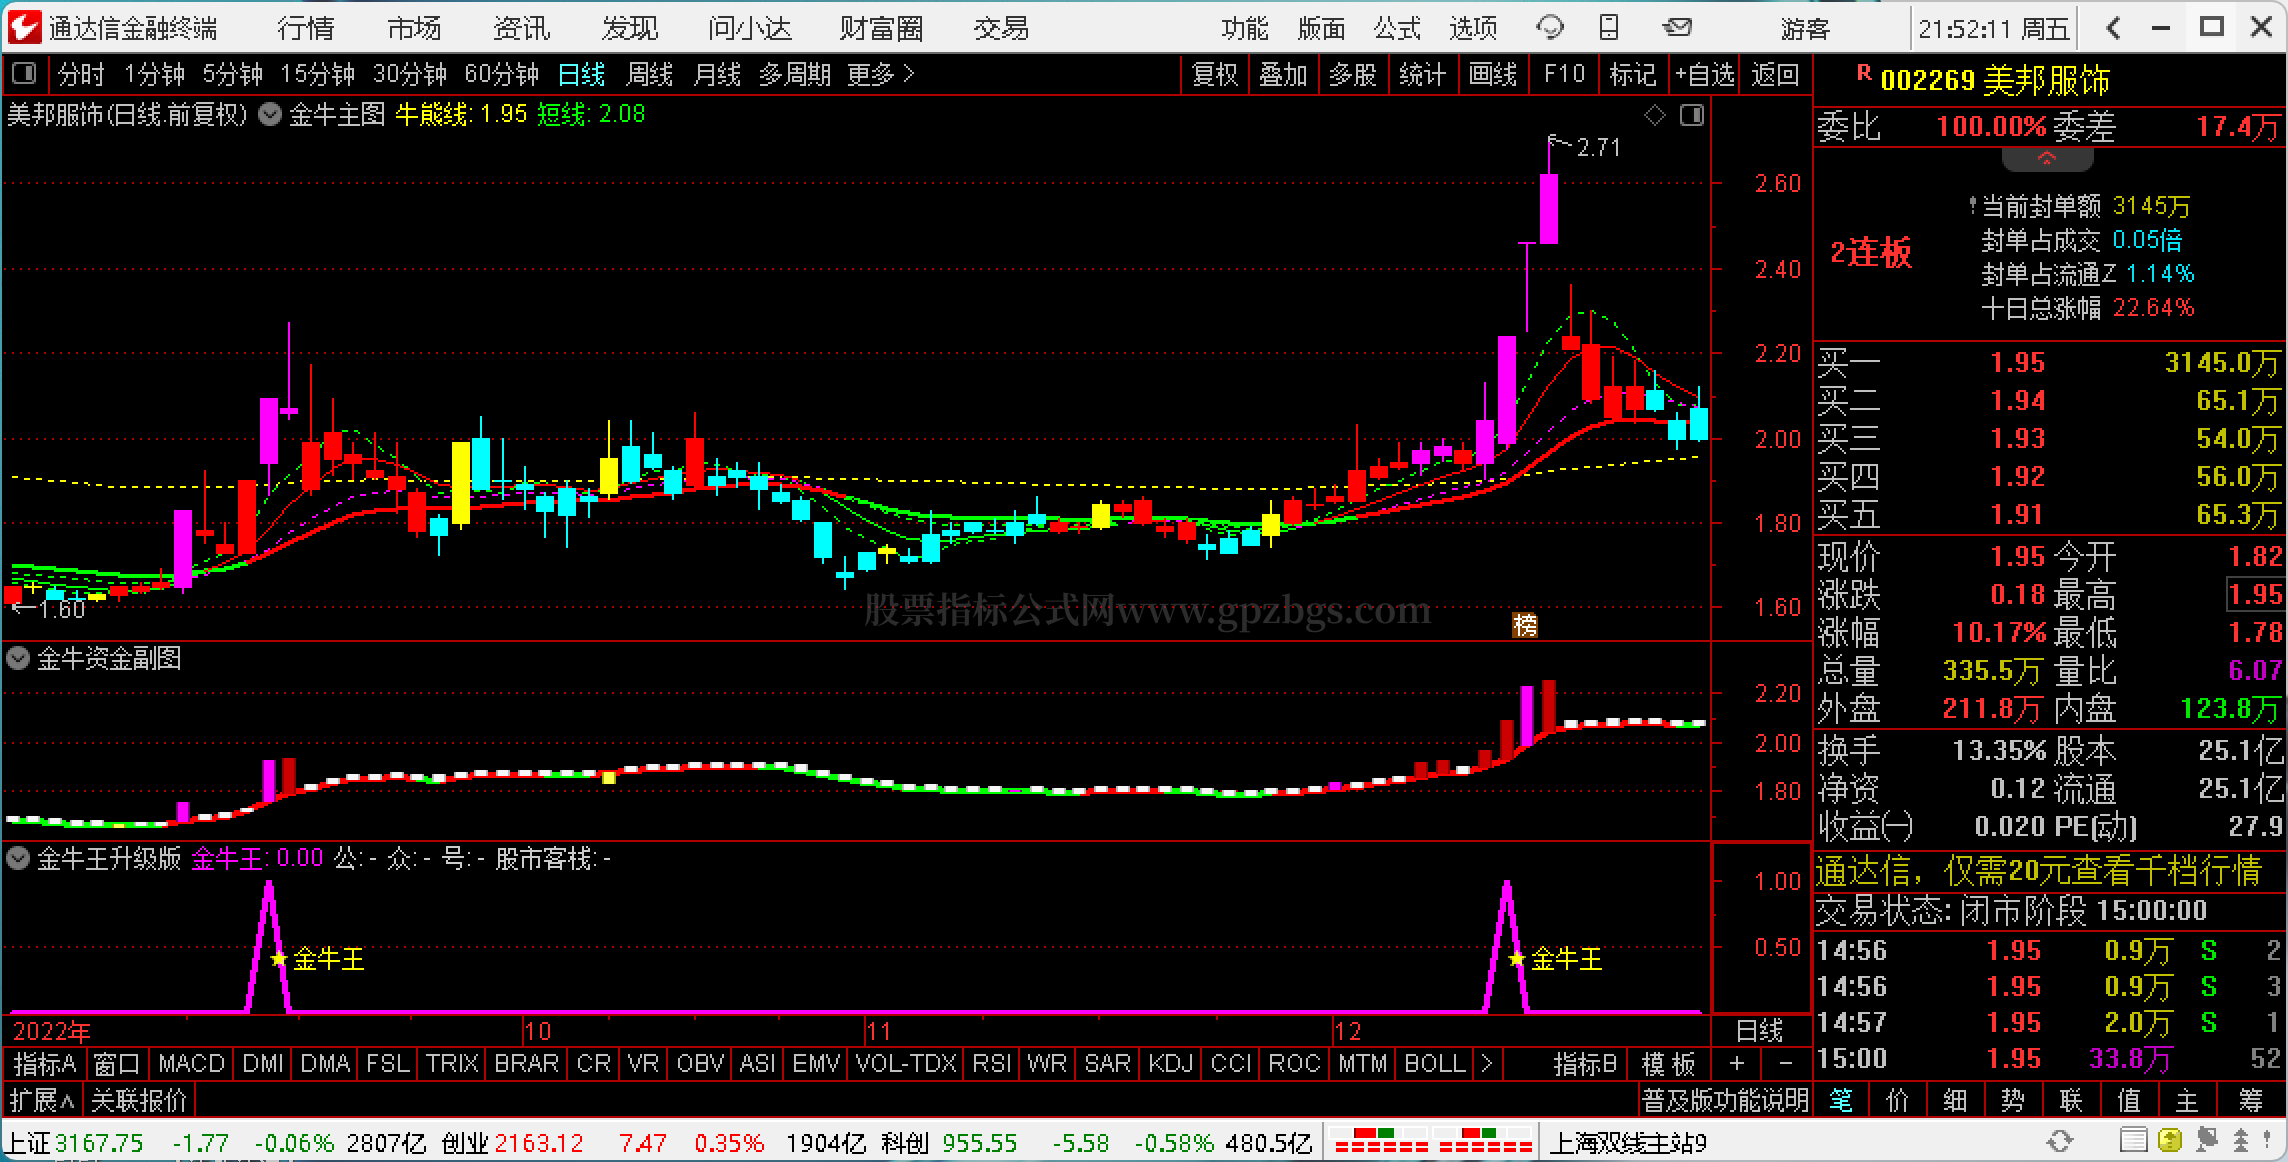2288x1162 pixels.
Task: Switch to the 60分钟 period
Action: (x=501, y=74)
